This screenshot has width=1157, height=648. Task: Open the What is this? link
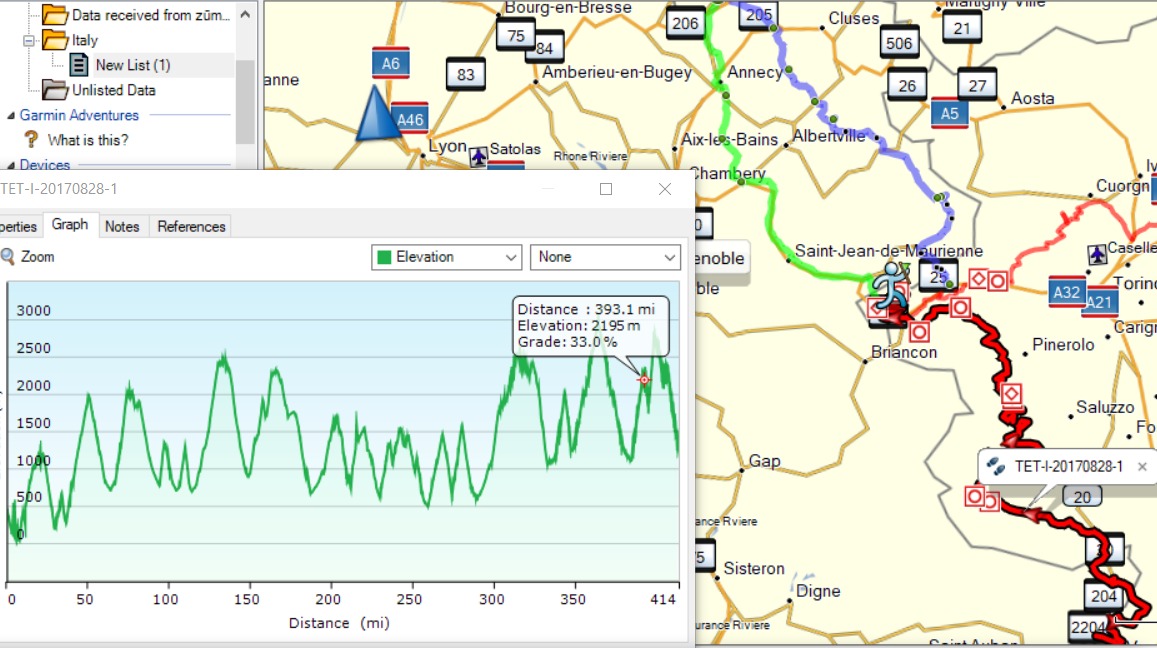point(88,139)
